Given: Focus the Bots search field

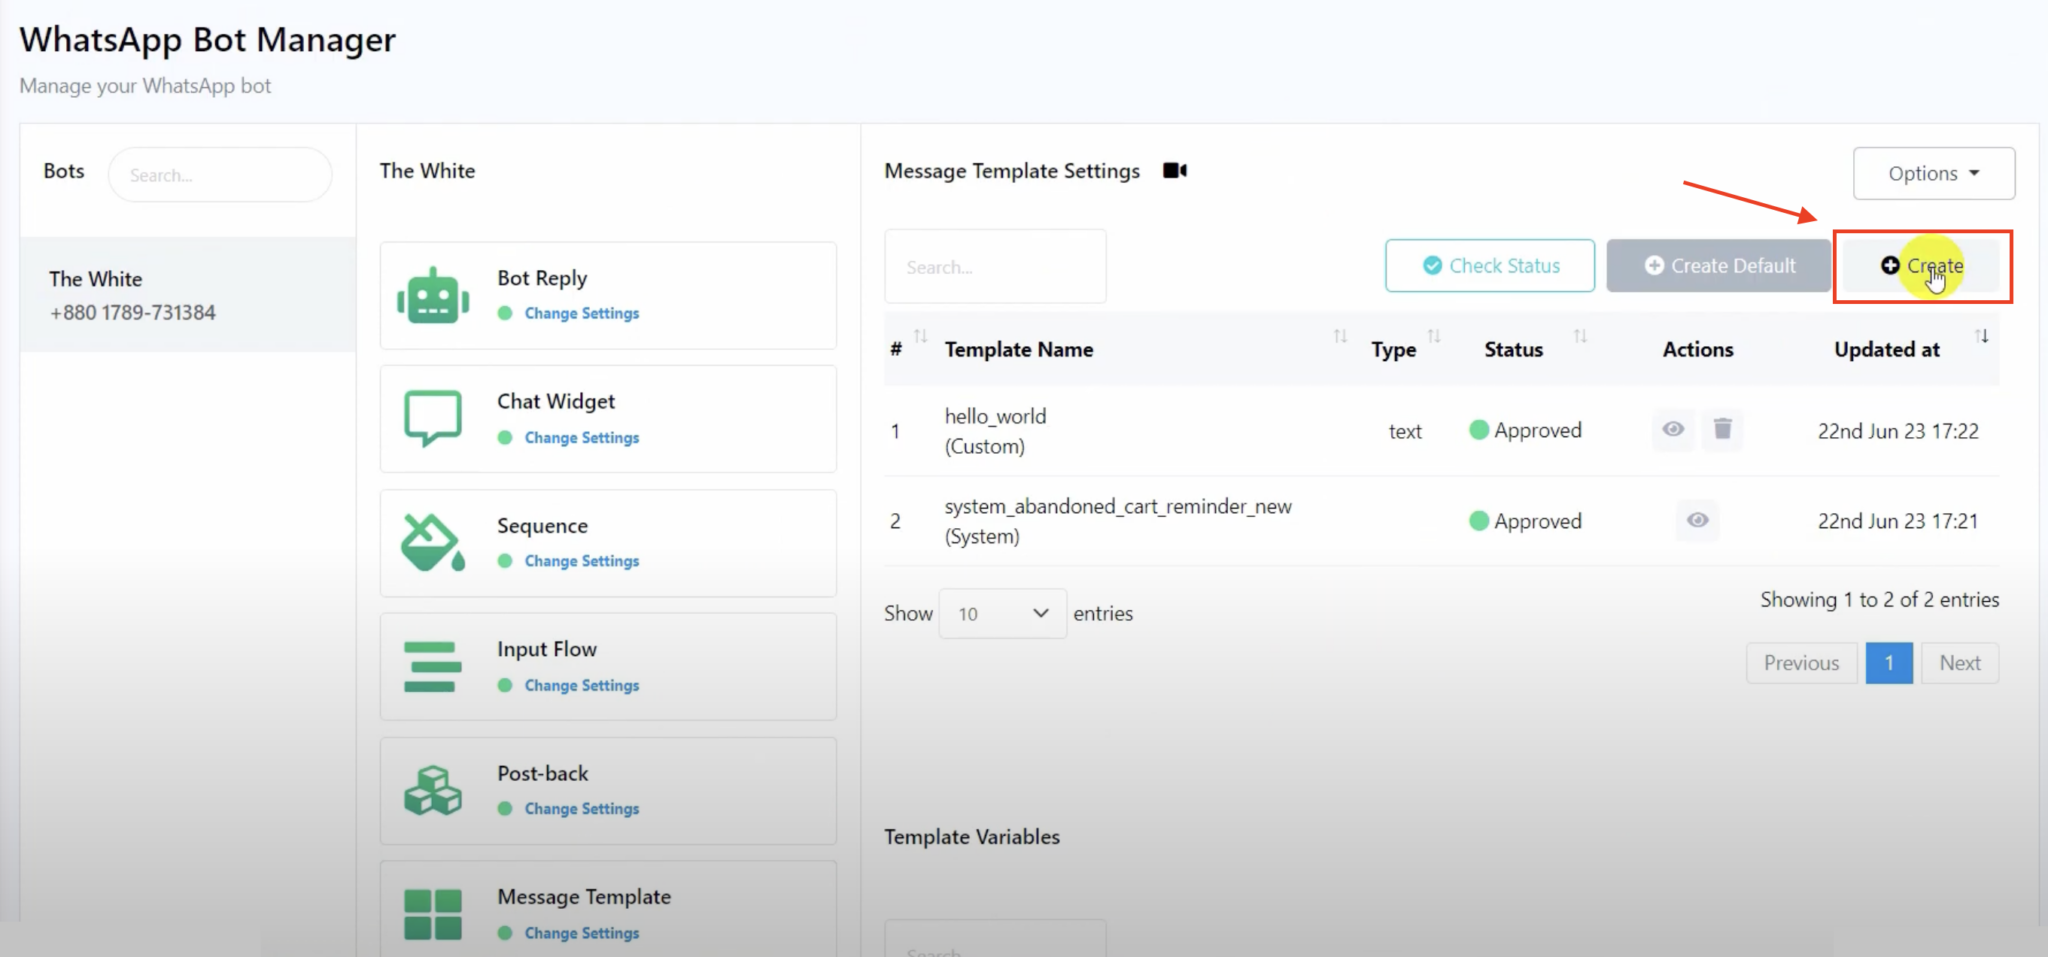Looking at the screenshot, I should pyautogui.click(x=220, y=175).
